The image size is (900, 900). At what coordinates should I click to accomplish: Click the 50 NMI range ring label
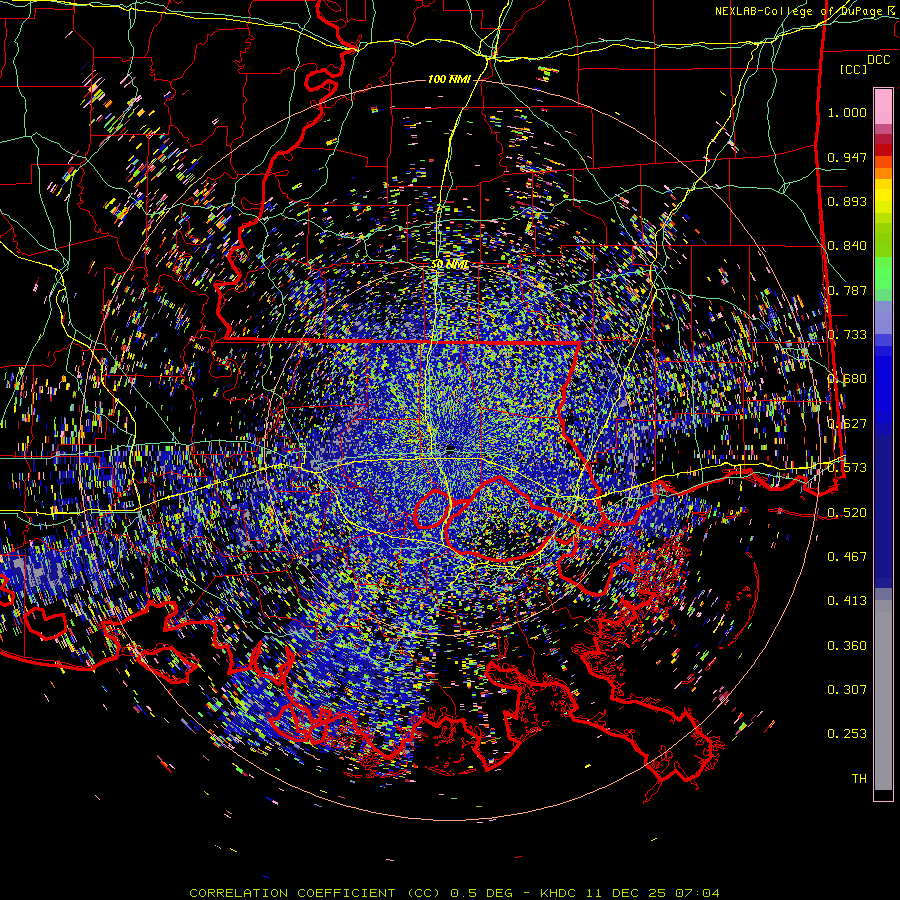click(x=449, y=265)
